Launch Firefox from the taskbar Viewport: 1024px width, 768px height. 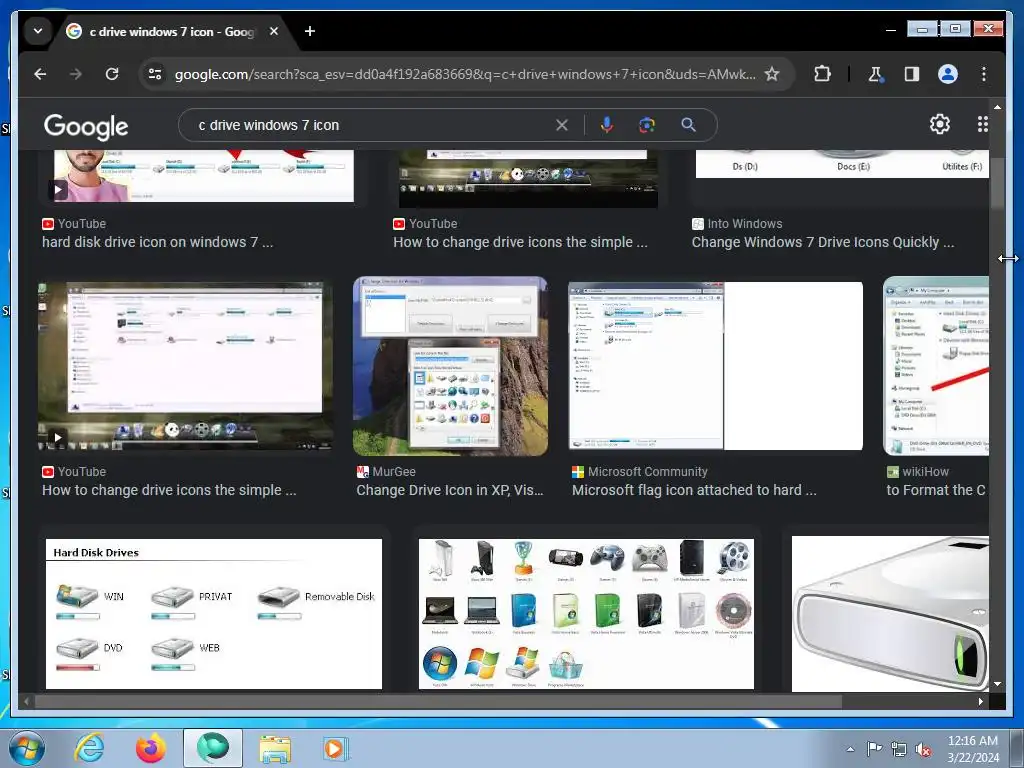point(151,748)
